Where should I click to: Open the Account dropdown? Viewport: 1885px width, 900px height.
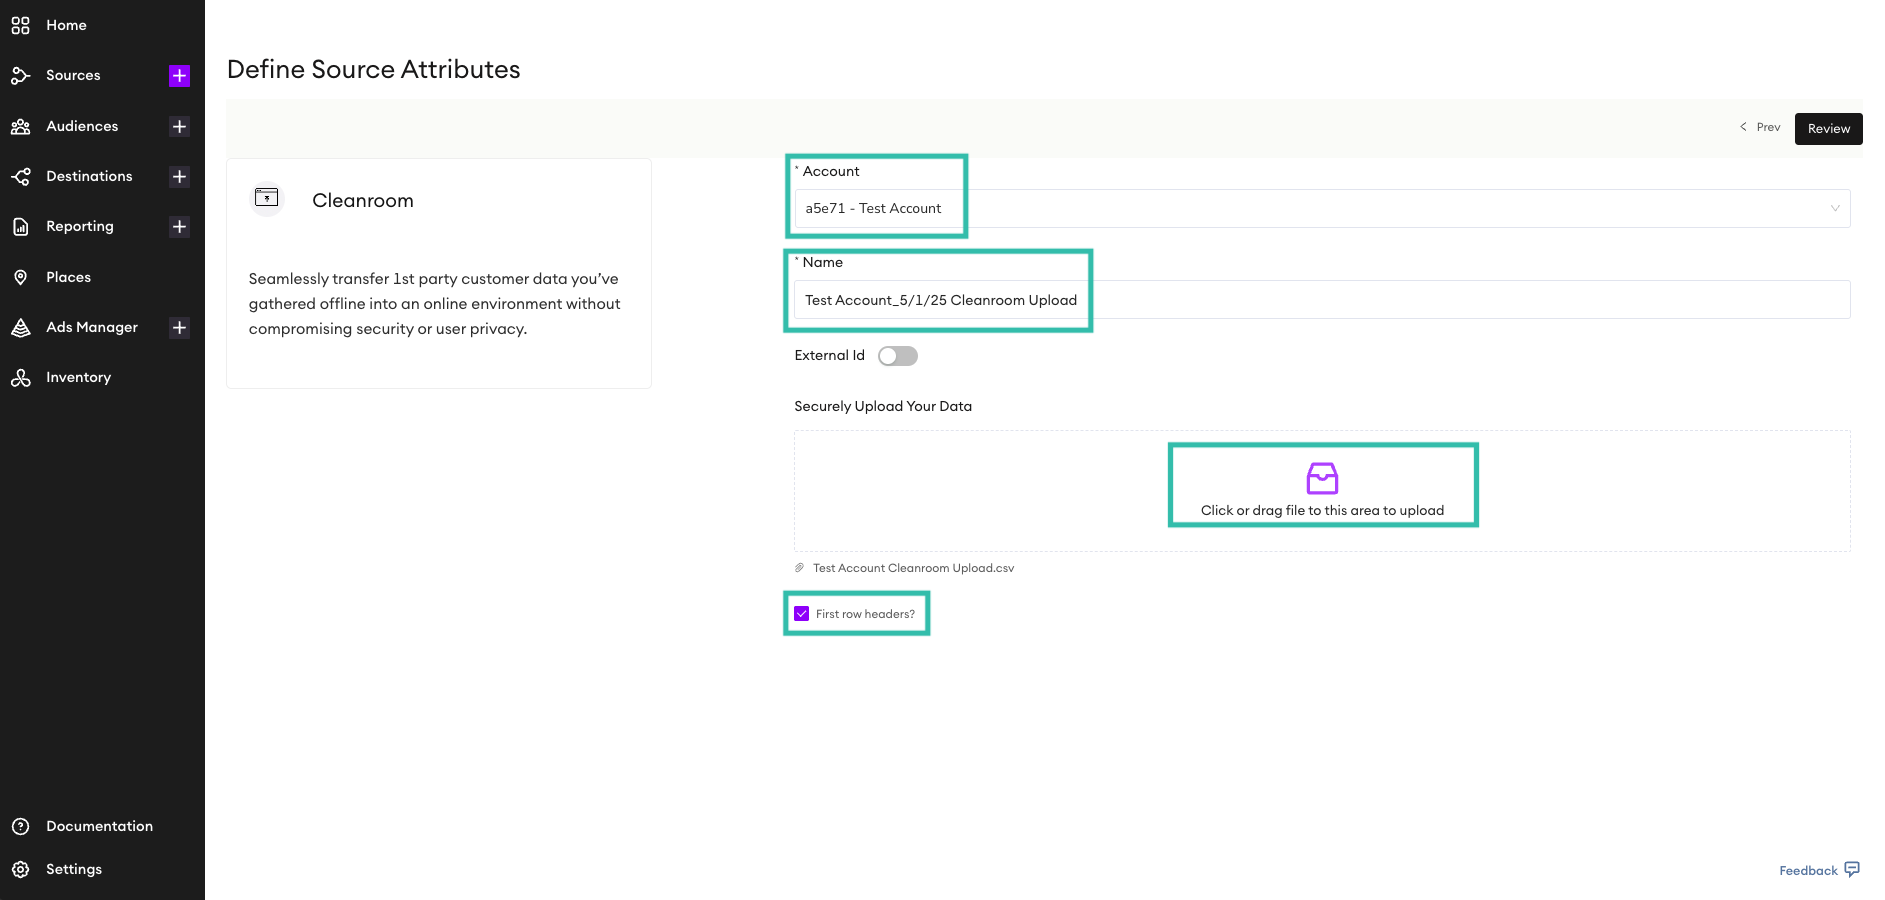click(x=1322, y=208)
